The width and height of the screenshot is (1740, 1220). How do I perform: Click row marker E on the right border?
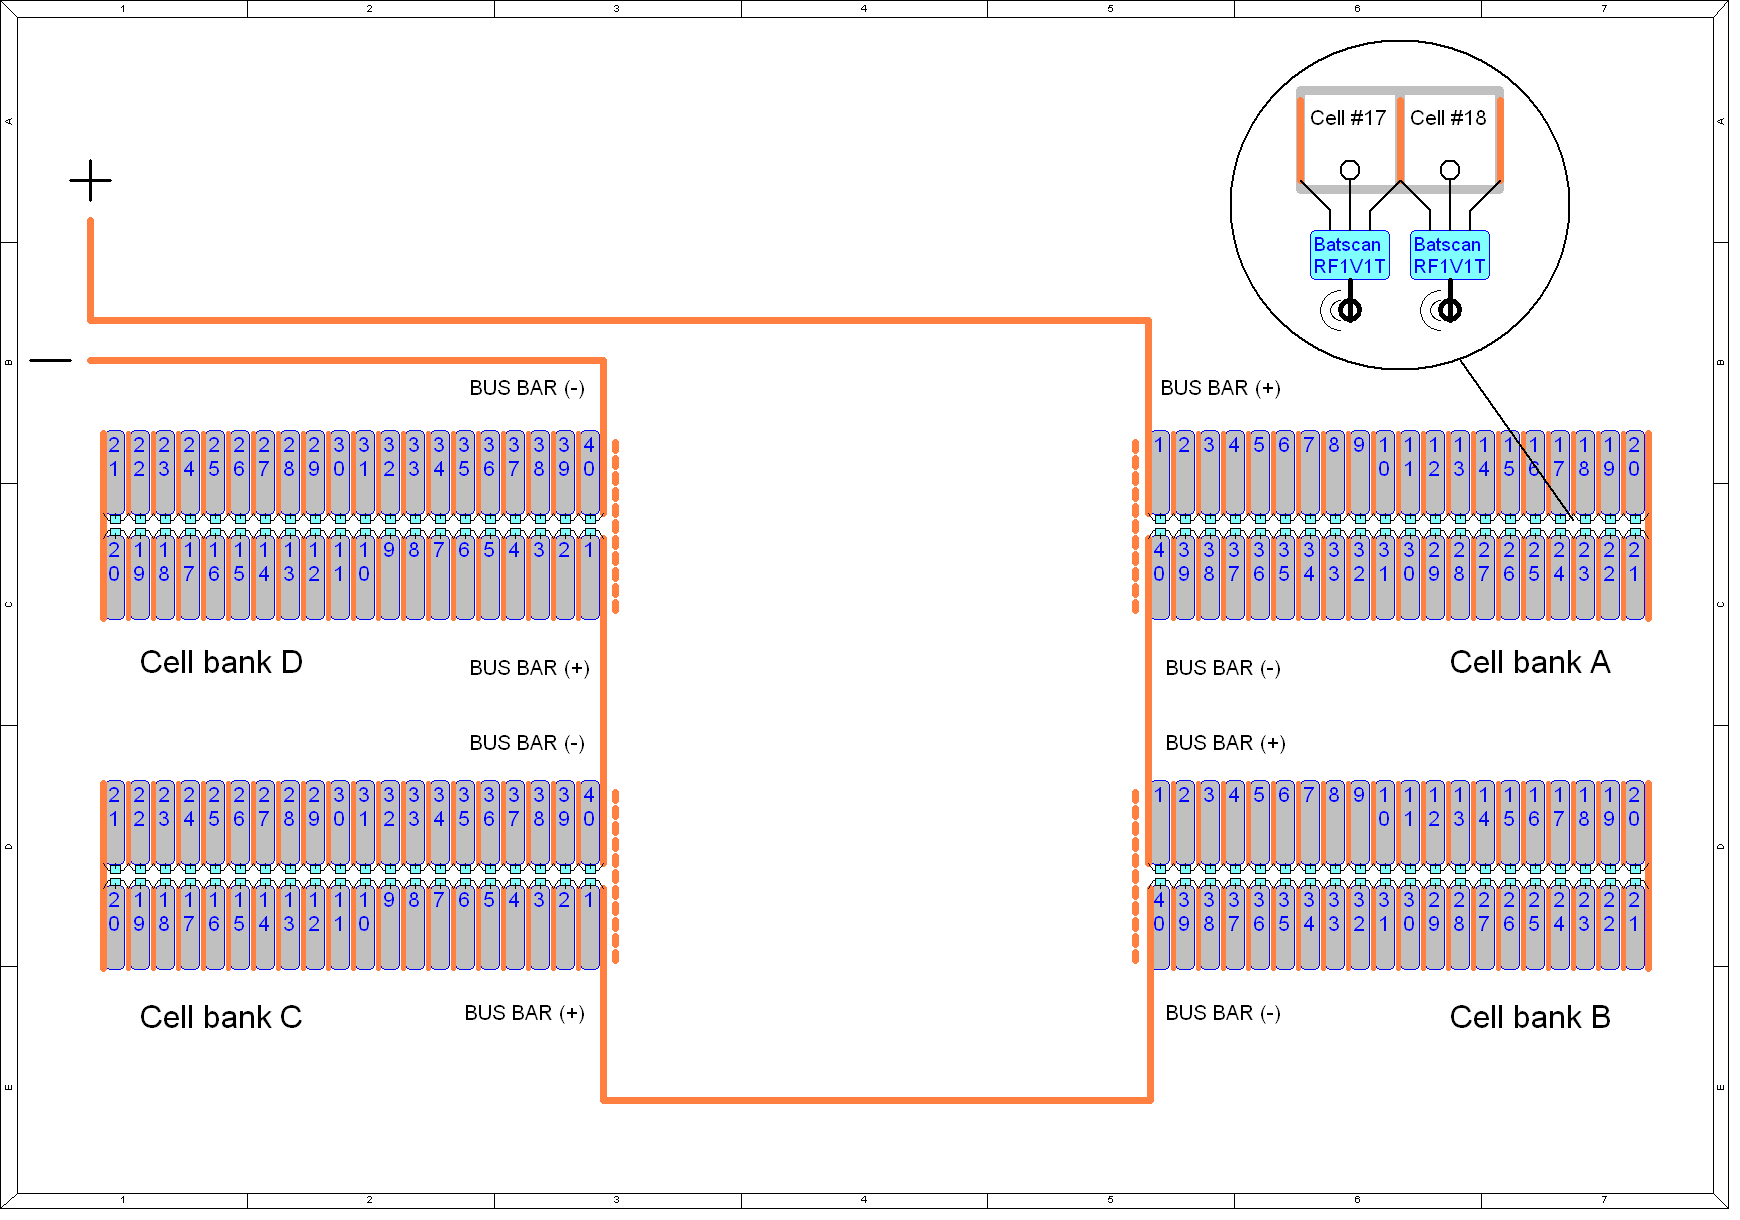click(x=1721, y=1087)
